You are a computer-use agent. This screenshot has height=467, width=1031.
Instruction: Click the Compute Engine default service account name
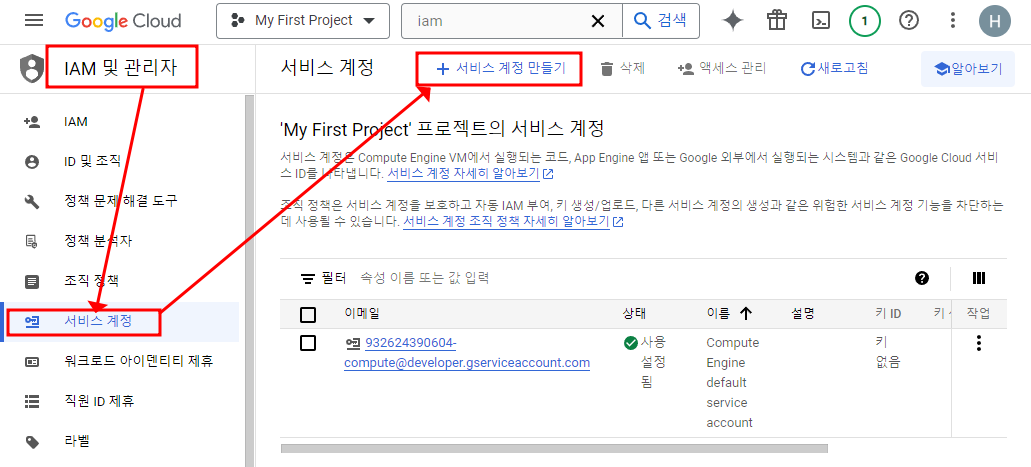(x=732, y=382)
